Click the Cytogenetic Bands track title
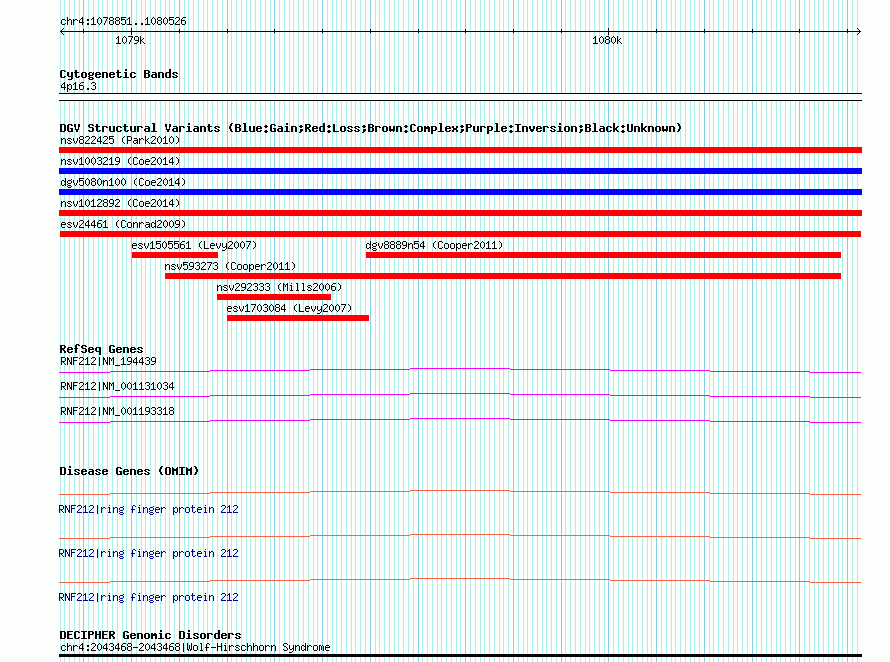The height and width of the screenshot is (662, 890). 119,74
